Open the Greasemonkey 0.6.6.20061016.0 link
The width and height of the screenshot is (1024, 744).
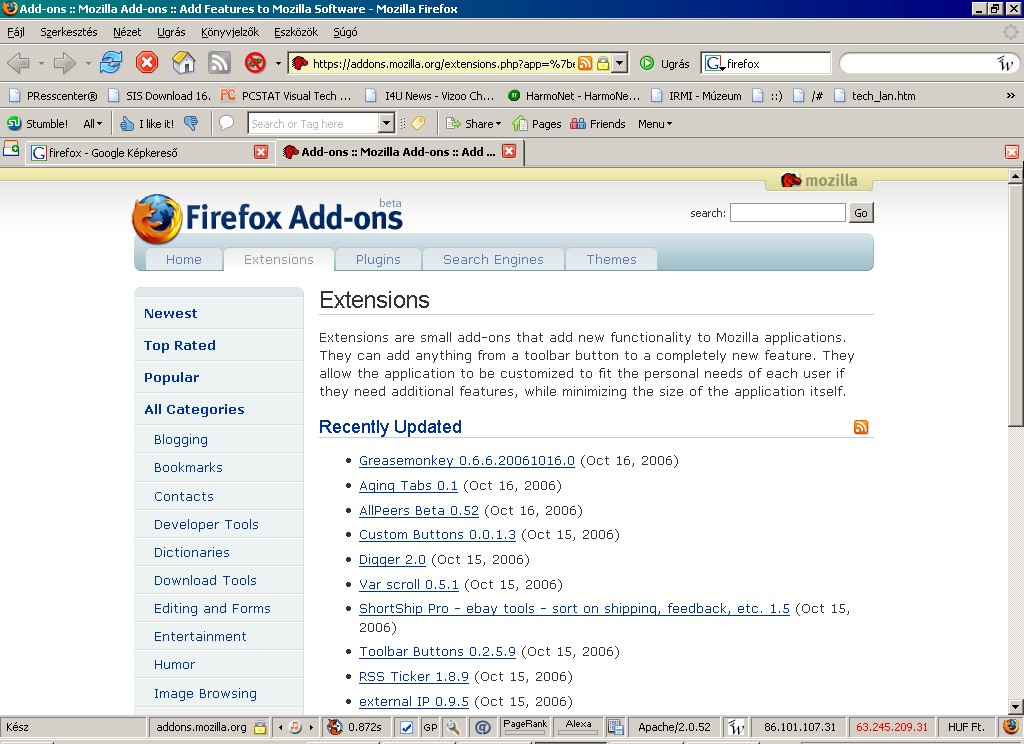467,461
